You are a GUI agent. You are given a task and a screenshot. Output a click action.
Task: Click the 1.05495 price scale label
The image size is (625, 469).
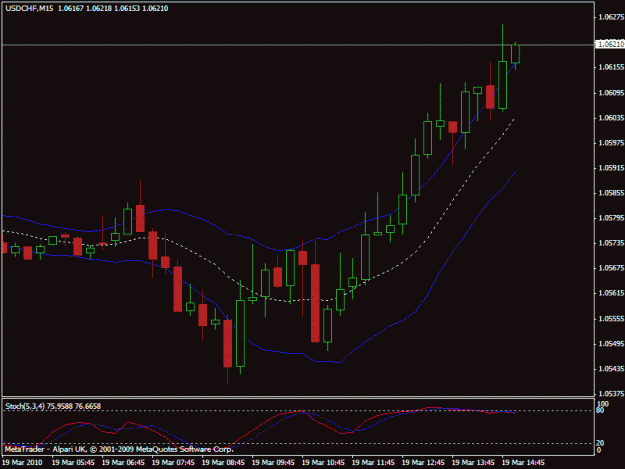pyautogui.click(x=611, y=344)
